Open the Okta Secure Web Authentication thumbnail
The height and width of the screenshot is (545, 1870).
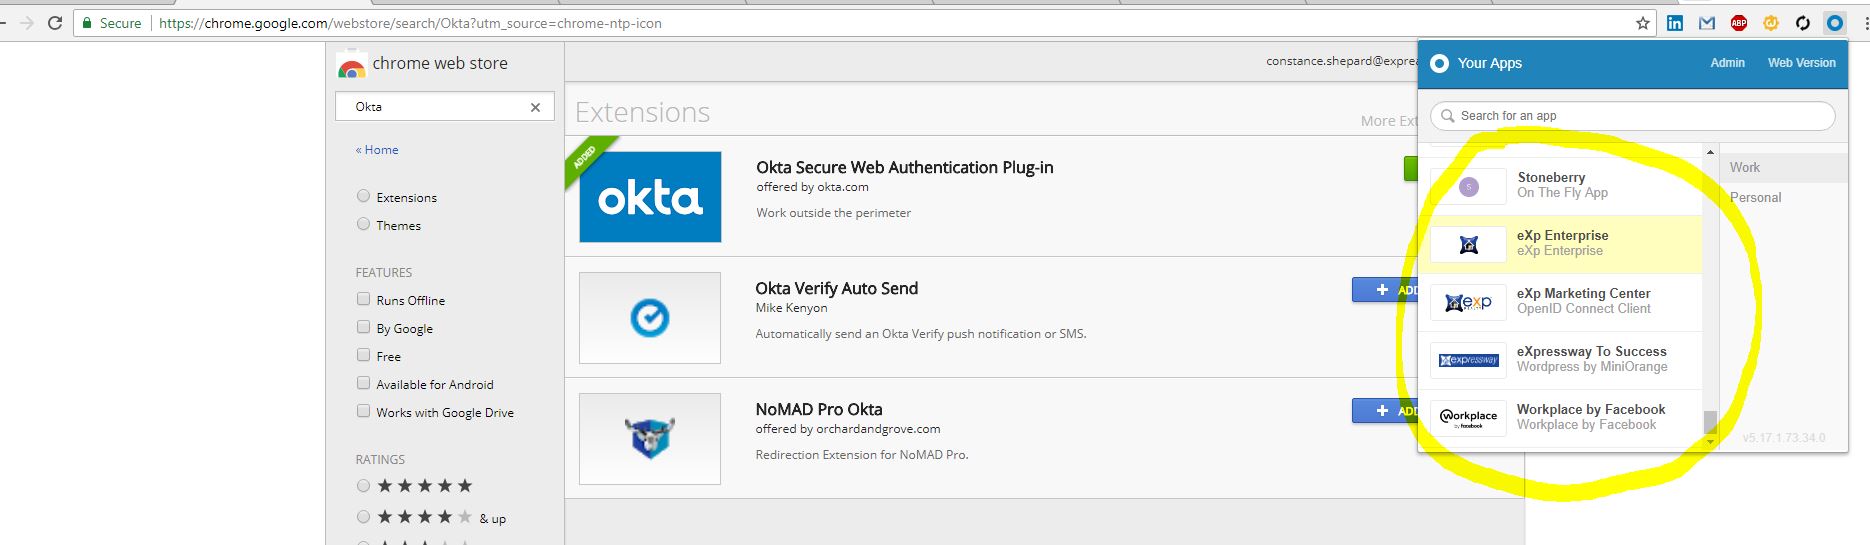650,197
